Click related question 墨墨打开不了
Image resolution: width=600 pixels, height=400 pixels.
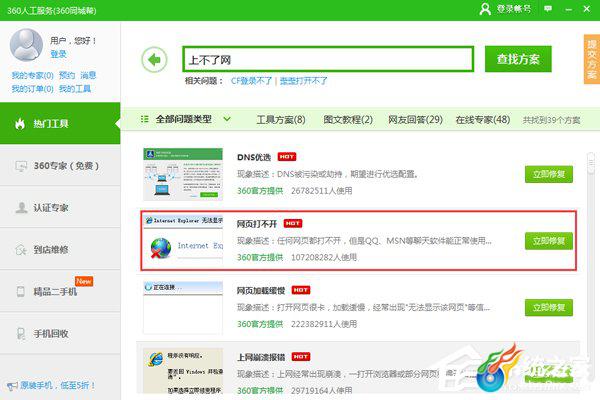(x=303, y=81)
